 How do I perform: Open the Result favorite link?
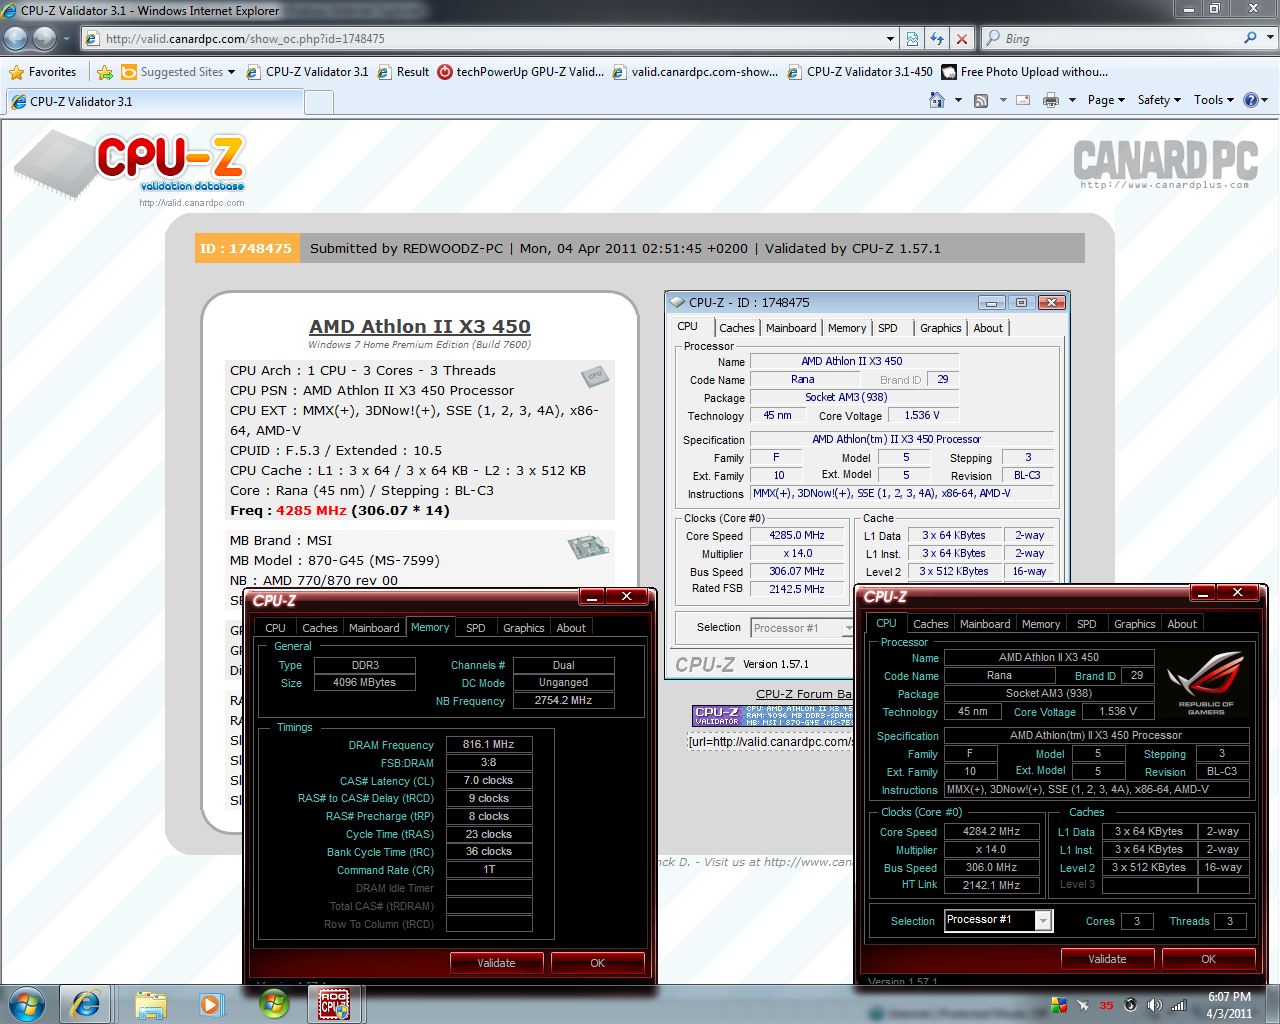(x=402, y=72)
